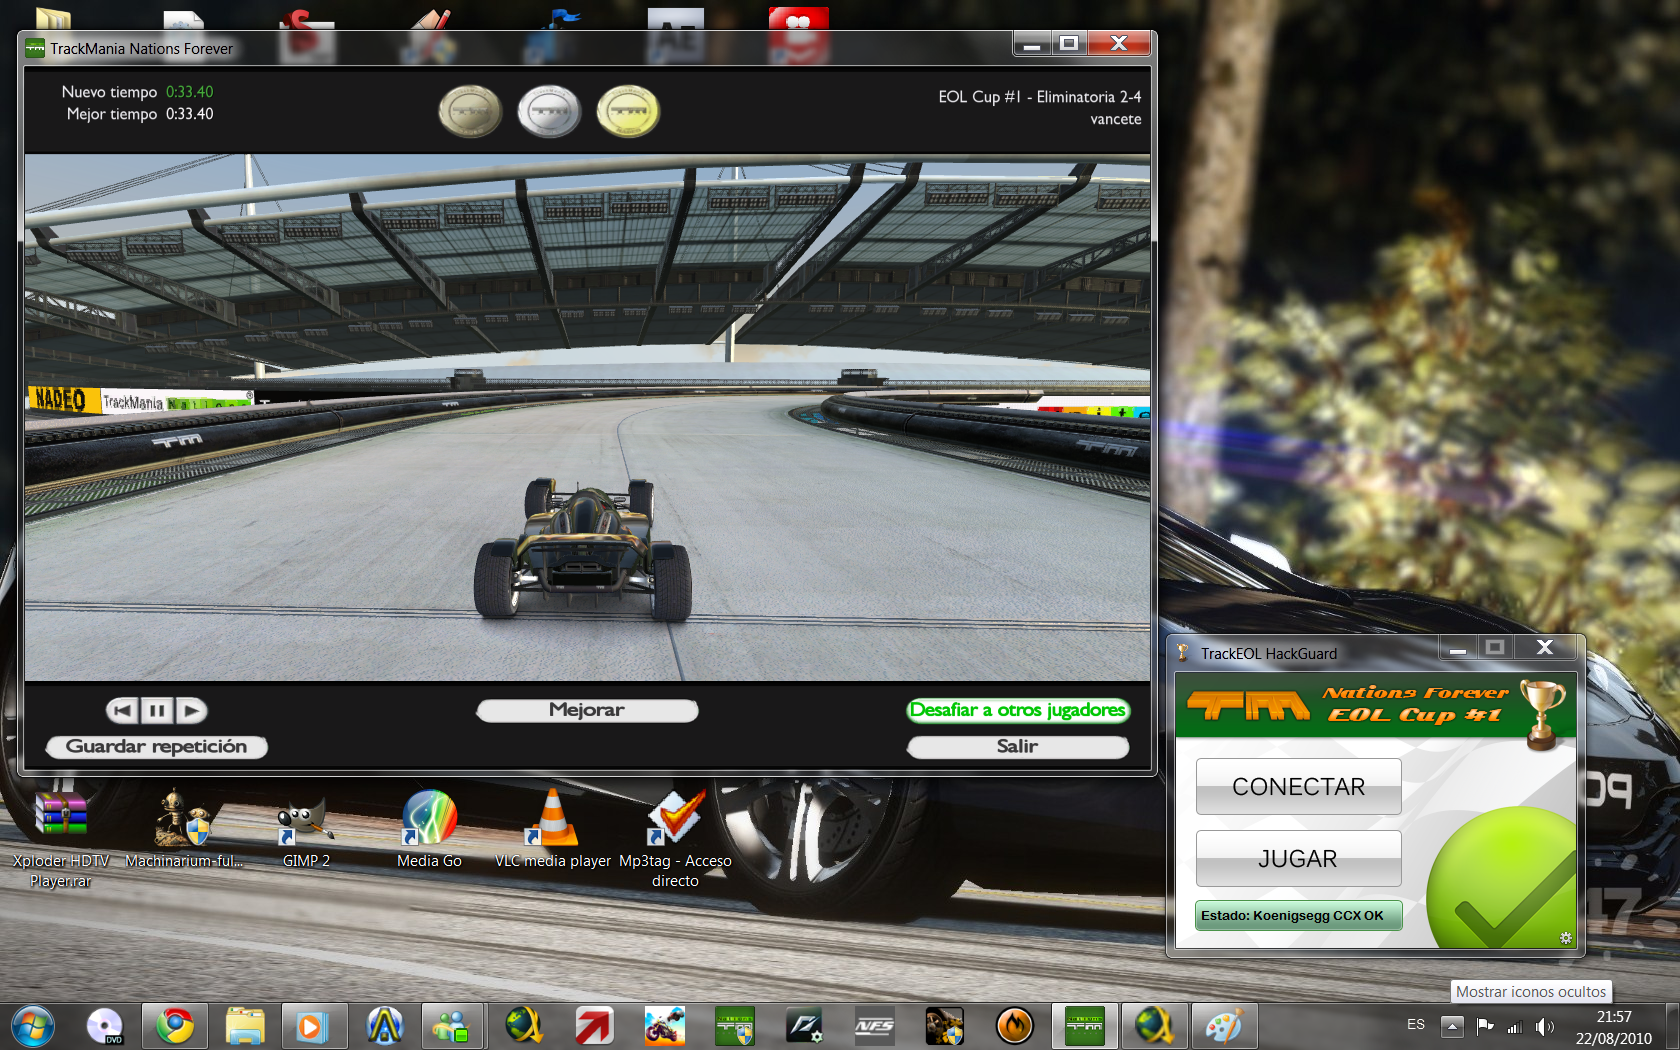Click the Mejorar button
The height and width of the screenshot is (1050, 1680).
point(587,710)
